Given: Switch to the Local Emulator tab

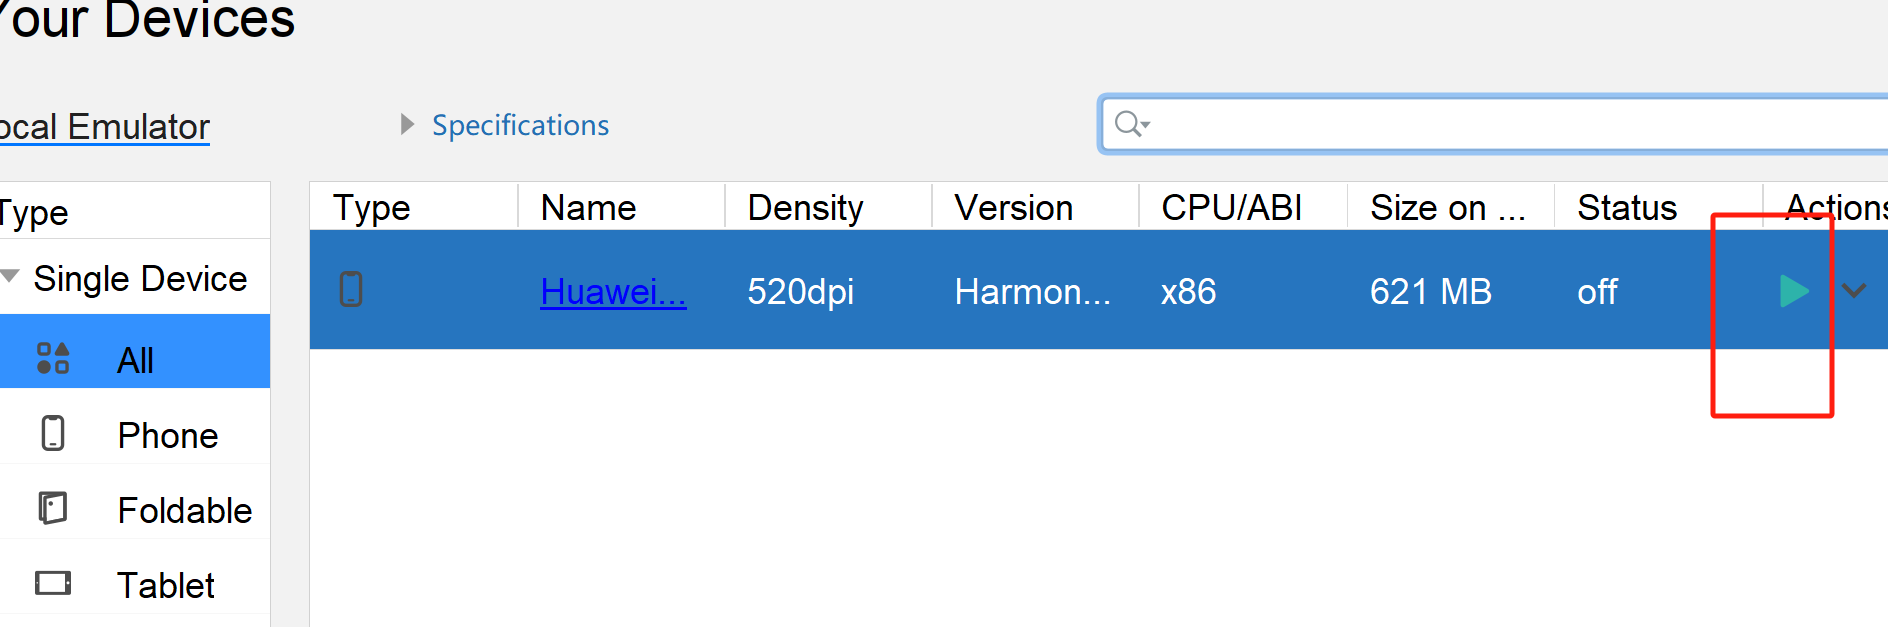Looking at the screenshot, I should (x=104, y=127).
